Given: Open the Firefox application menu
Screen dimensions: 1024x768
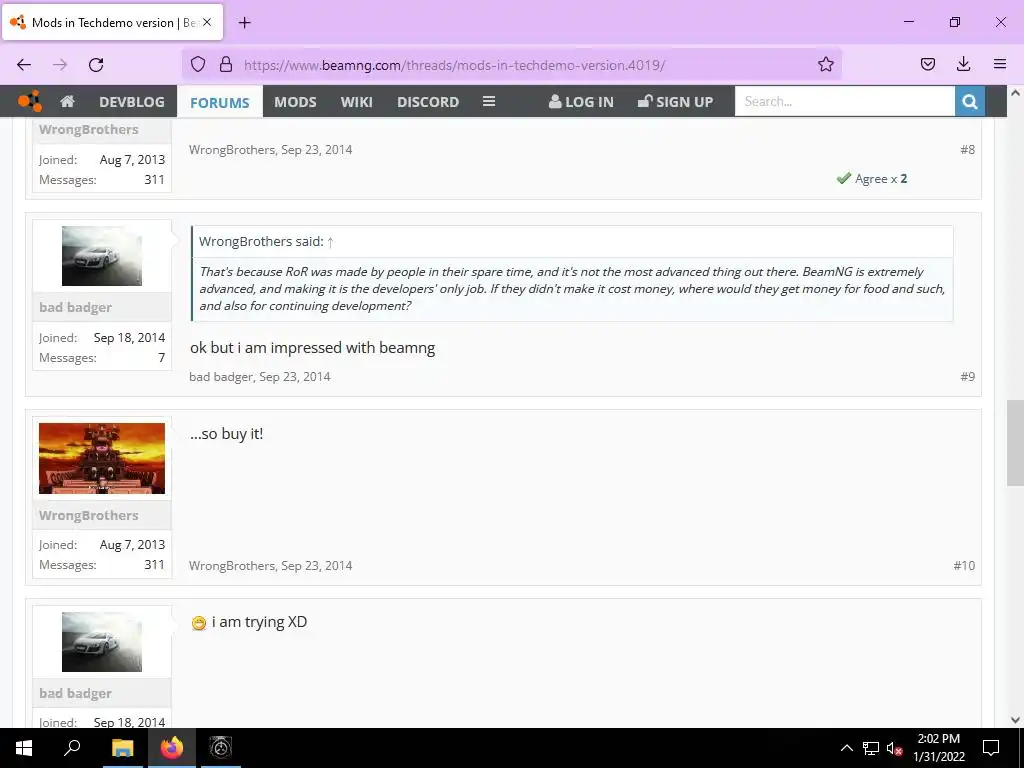Looking at the screenshot, I should tap(1000, 64).
